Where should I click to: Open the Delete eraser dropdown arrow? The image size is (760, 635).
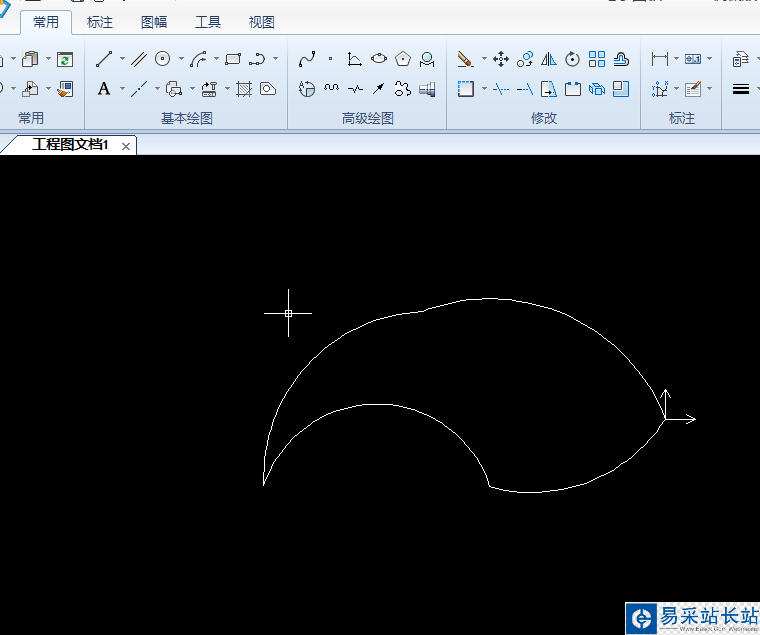coord(484,59)
